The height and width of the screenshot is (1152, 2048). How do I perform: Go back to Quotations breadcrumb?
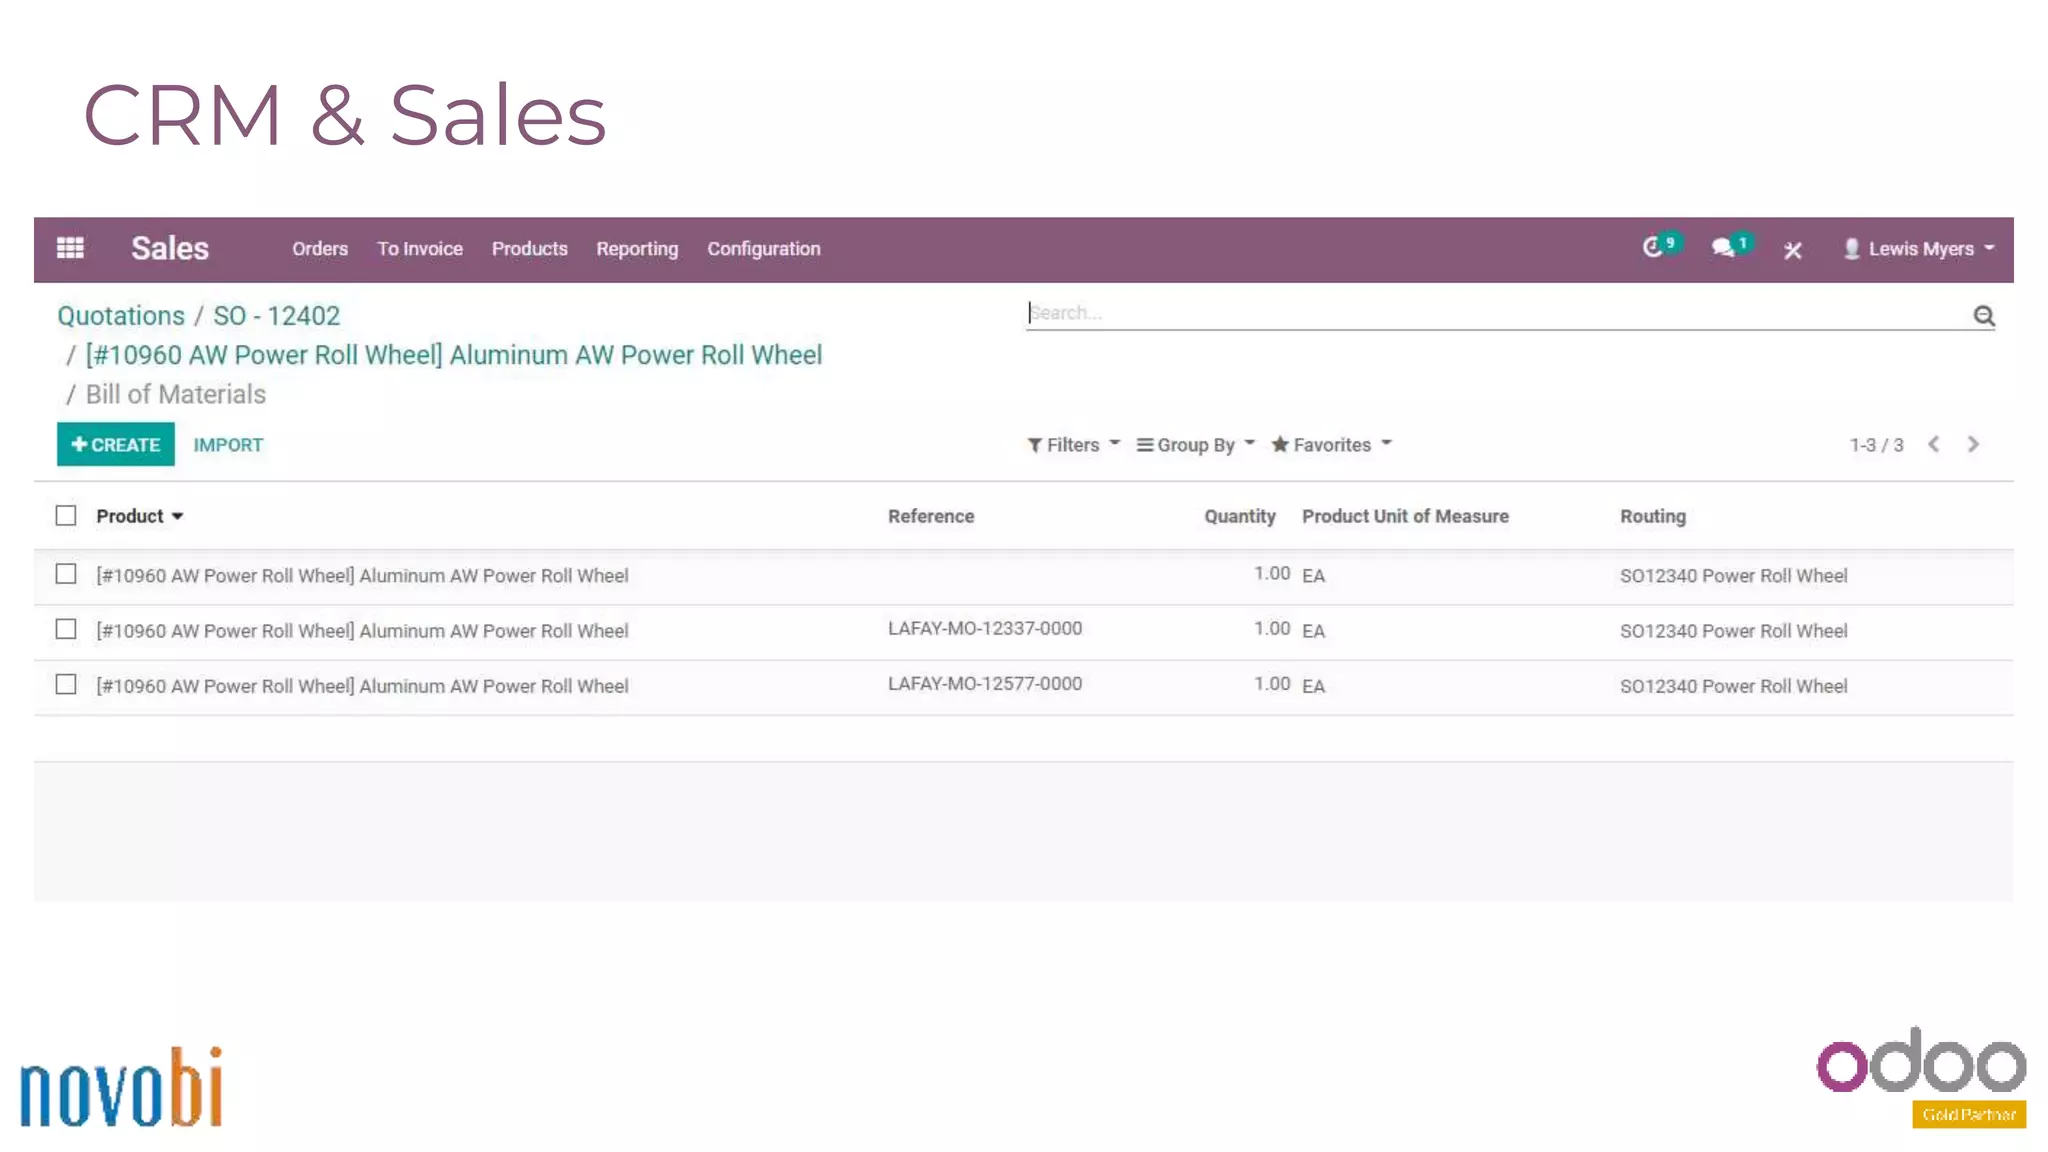tap(121, 316)
